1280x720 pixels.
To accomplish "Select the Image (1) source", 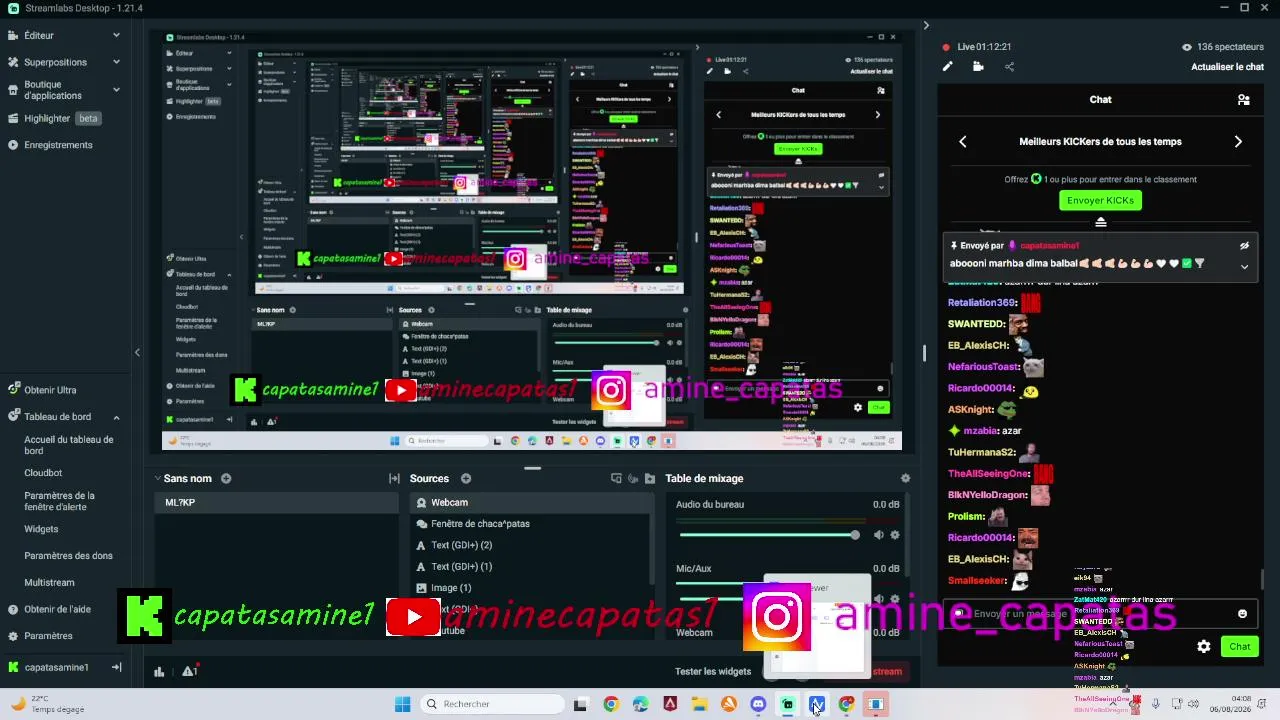I will point(530,588).
